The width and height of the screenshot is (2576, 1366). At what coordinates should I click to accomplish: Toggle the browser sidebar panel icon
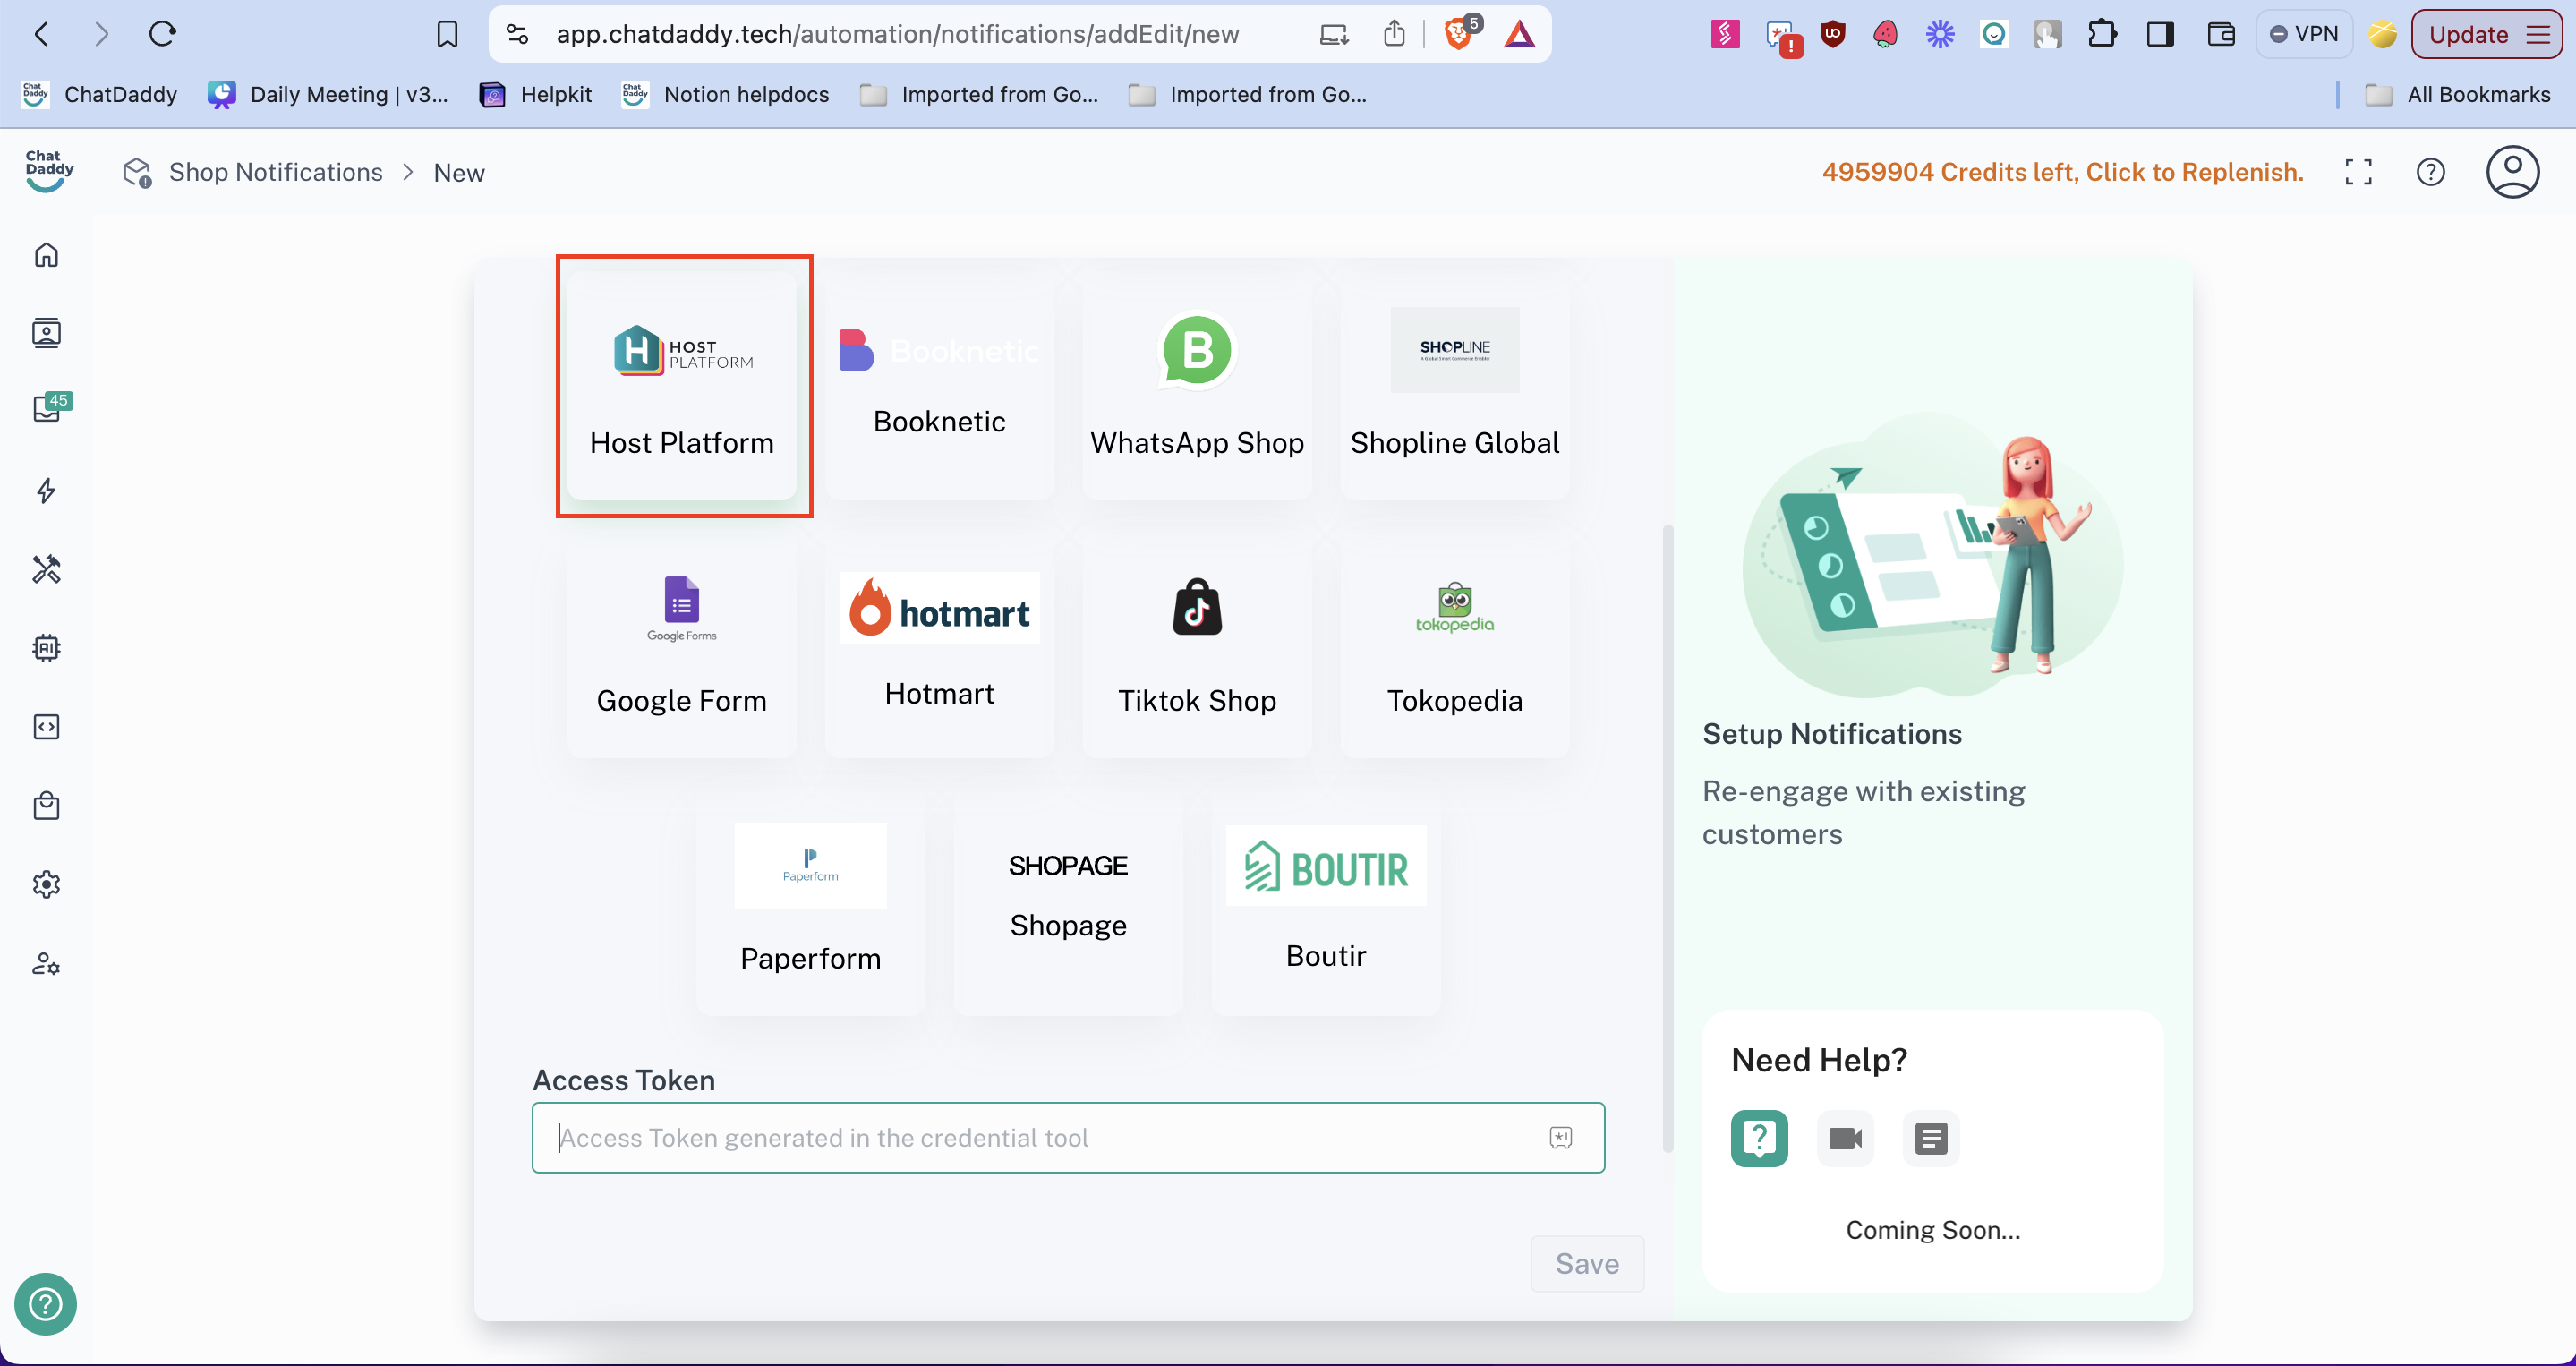click(2160, 34)
